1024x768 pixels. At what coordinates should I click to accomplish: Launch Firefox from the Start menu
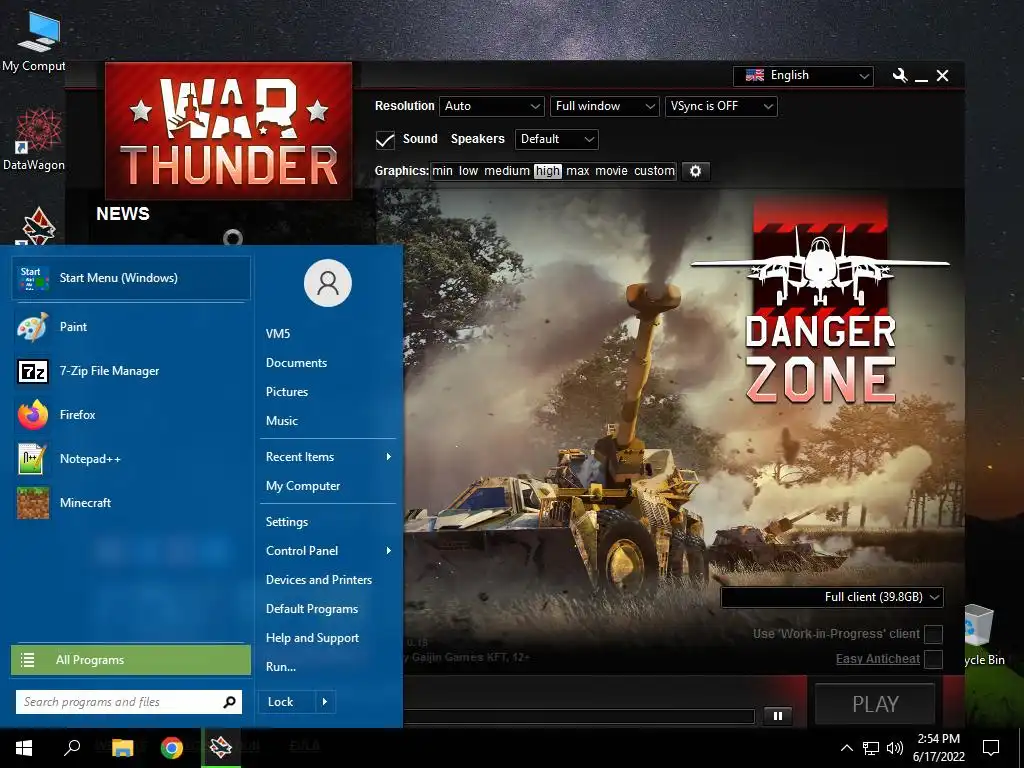coord(131,415)
